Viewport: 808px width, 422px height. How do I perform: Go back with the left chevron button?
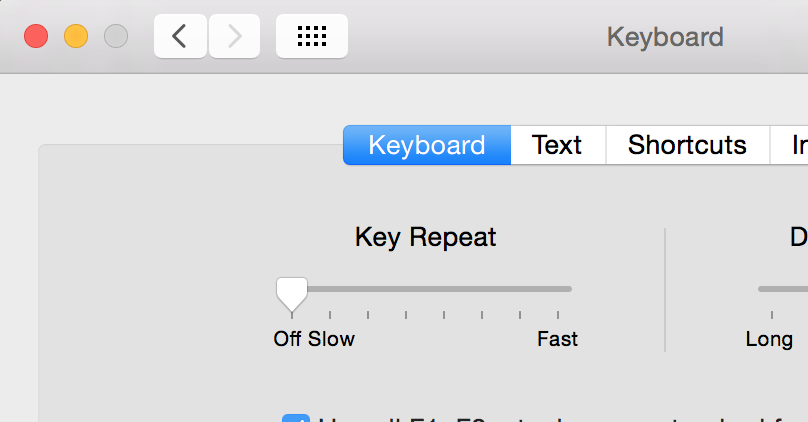coord(180,36)
